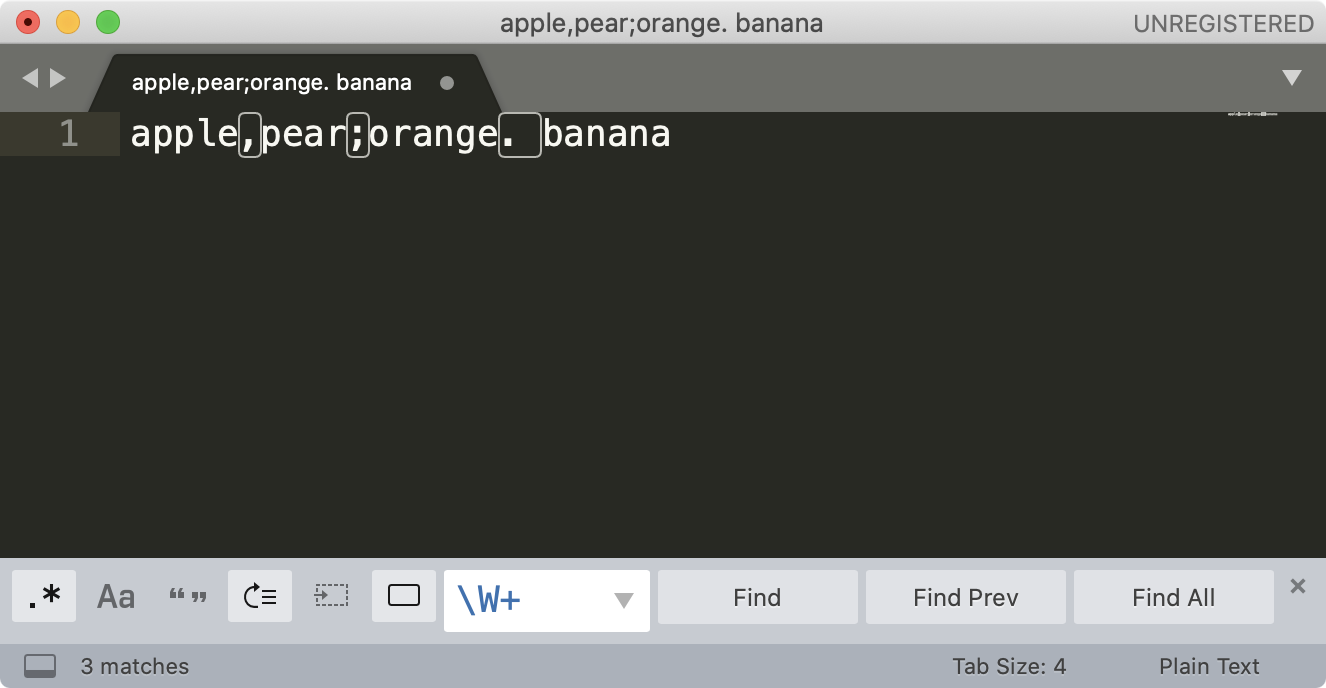Open the side bar switcher icon
The height and width of the screenshot is (688, 1326).
[40, 666]
